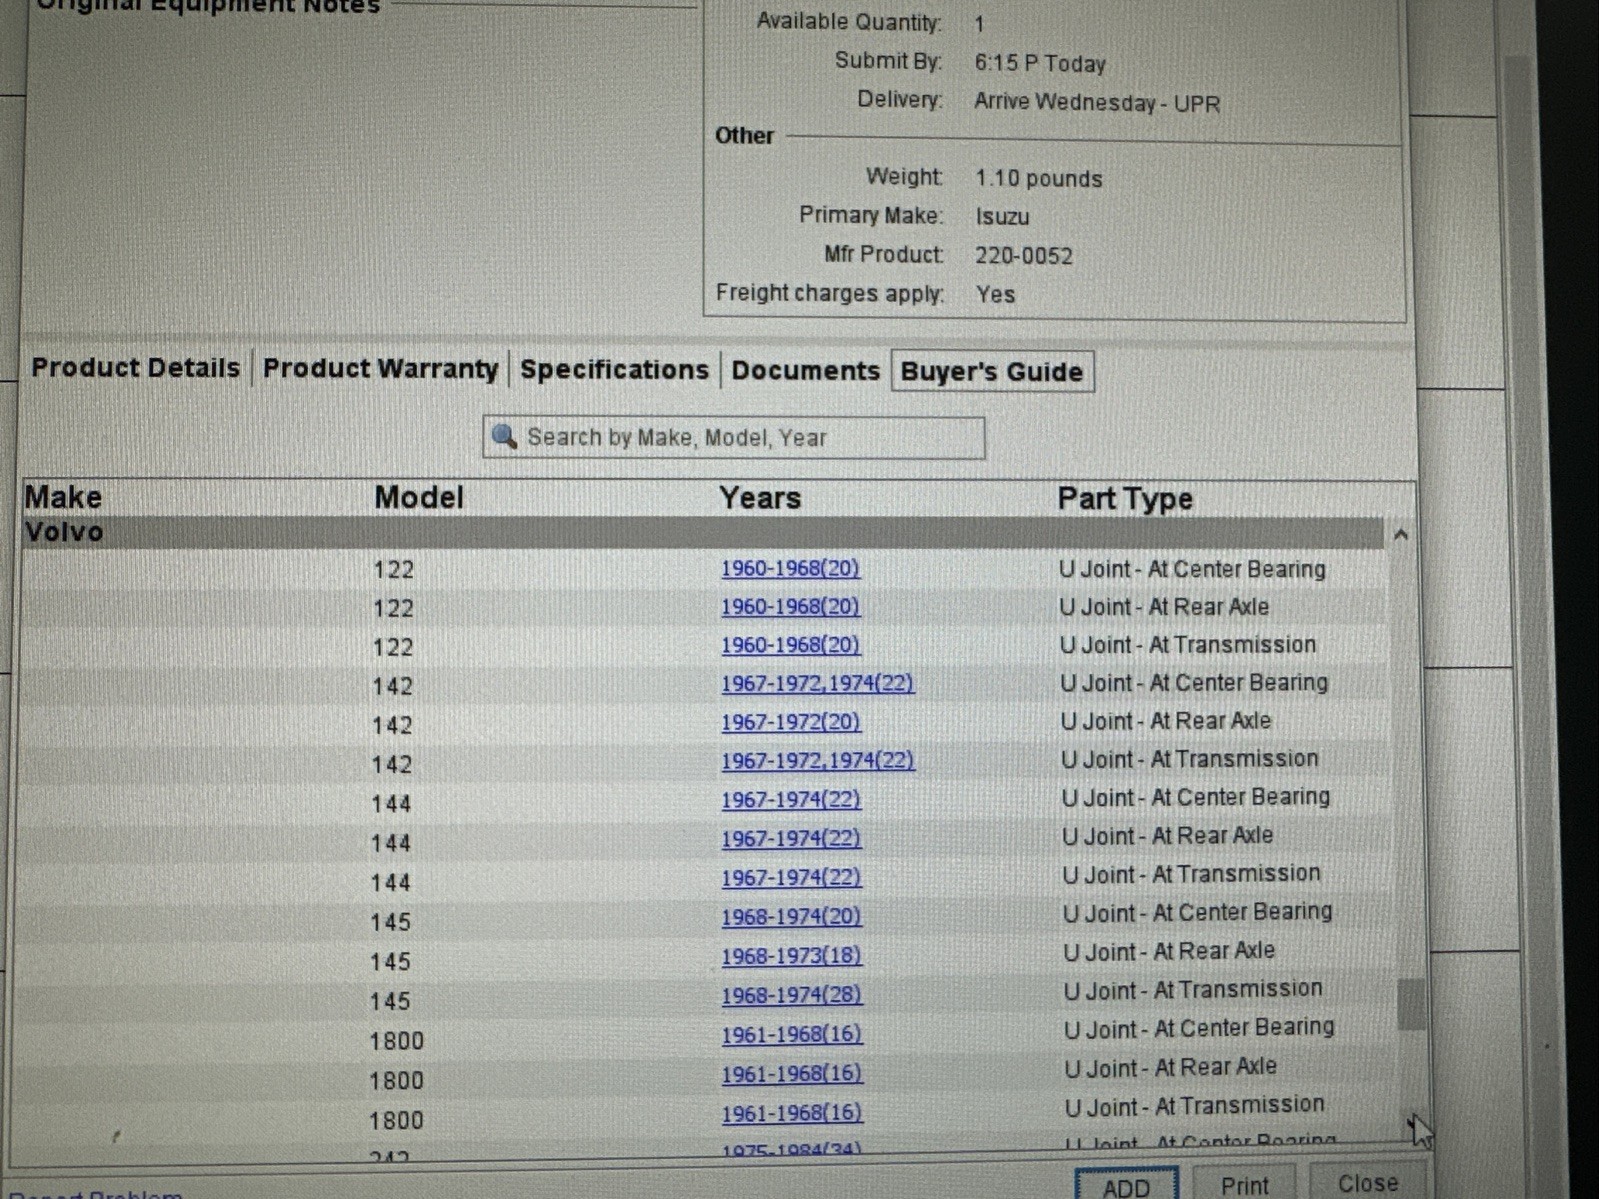
Task: Open years link for 142 At Center Bearing
Action: [x=817, y=683]
